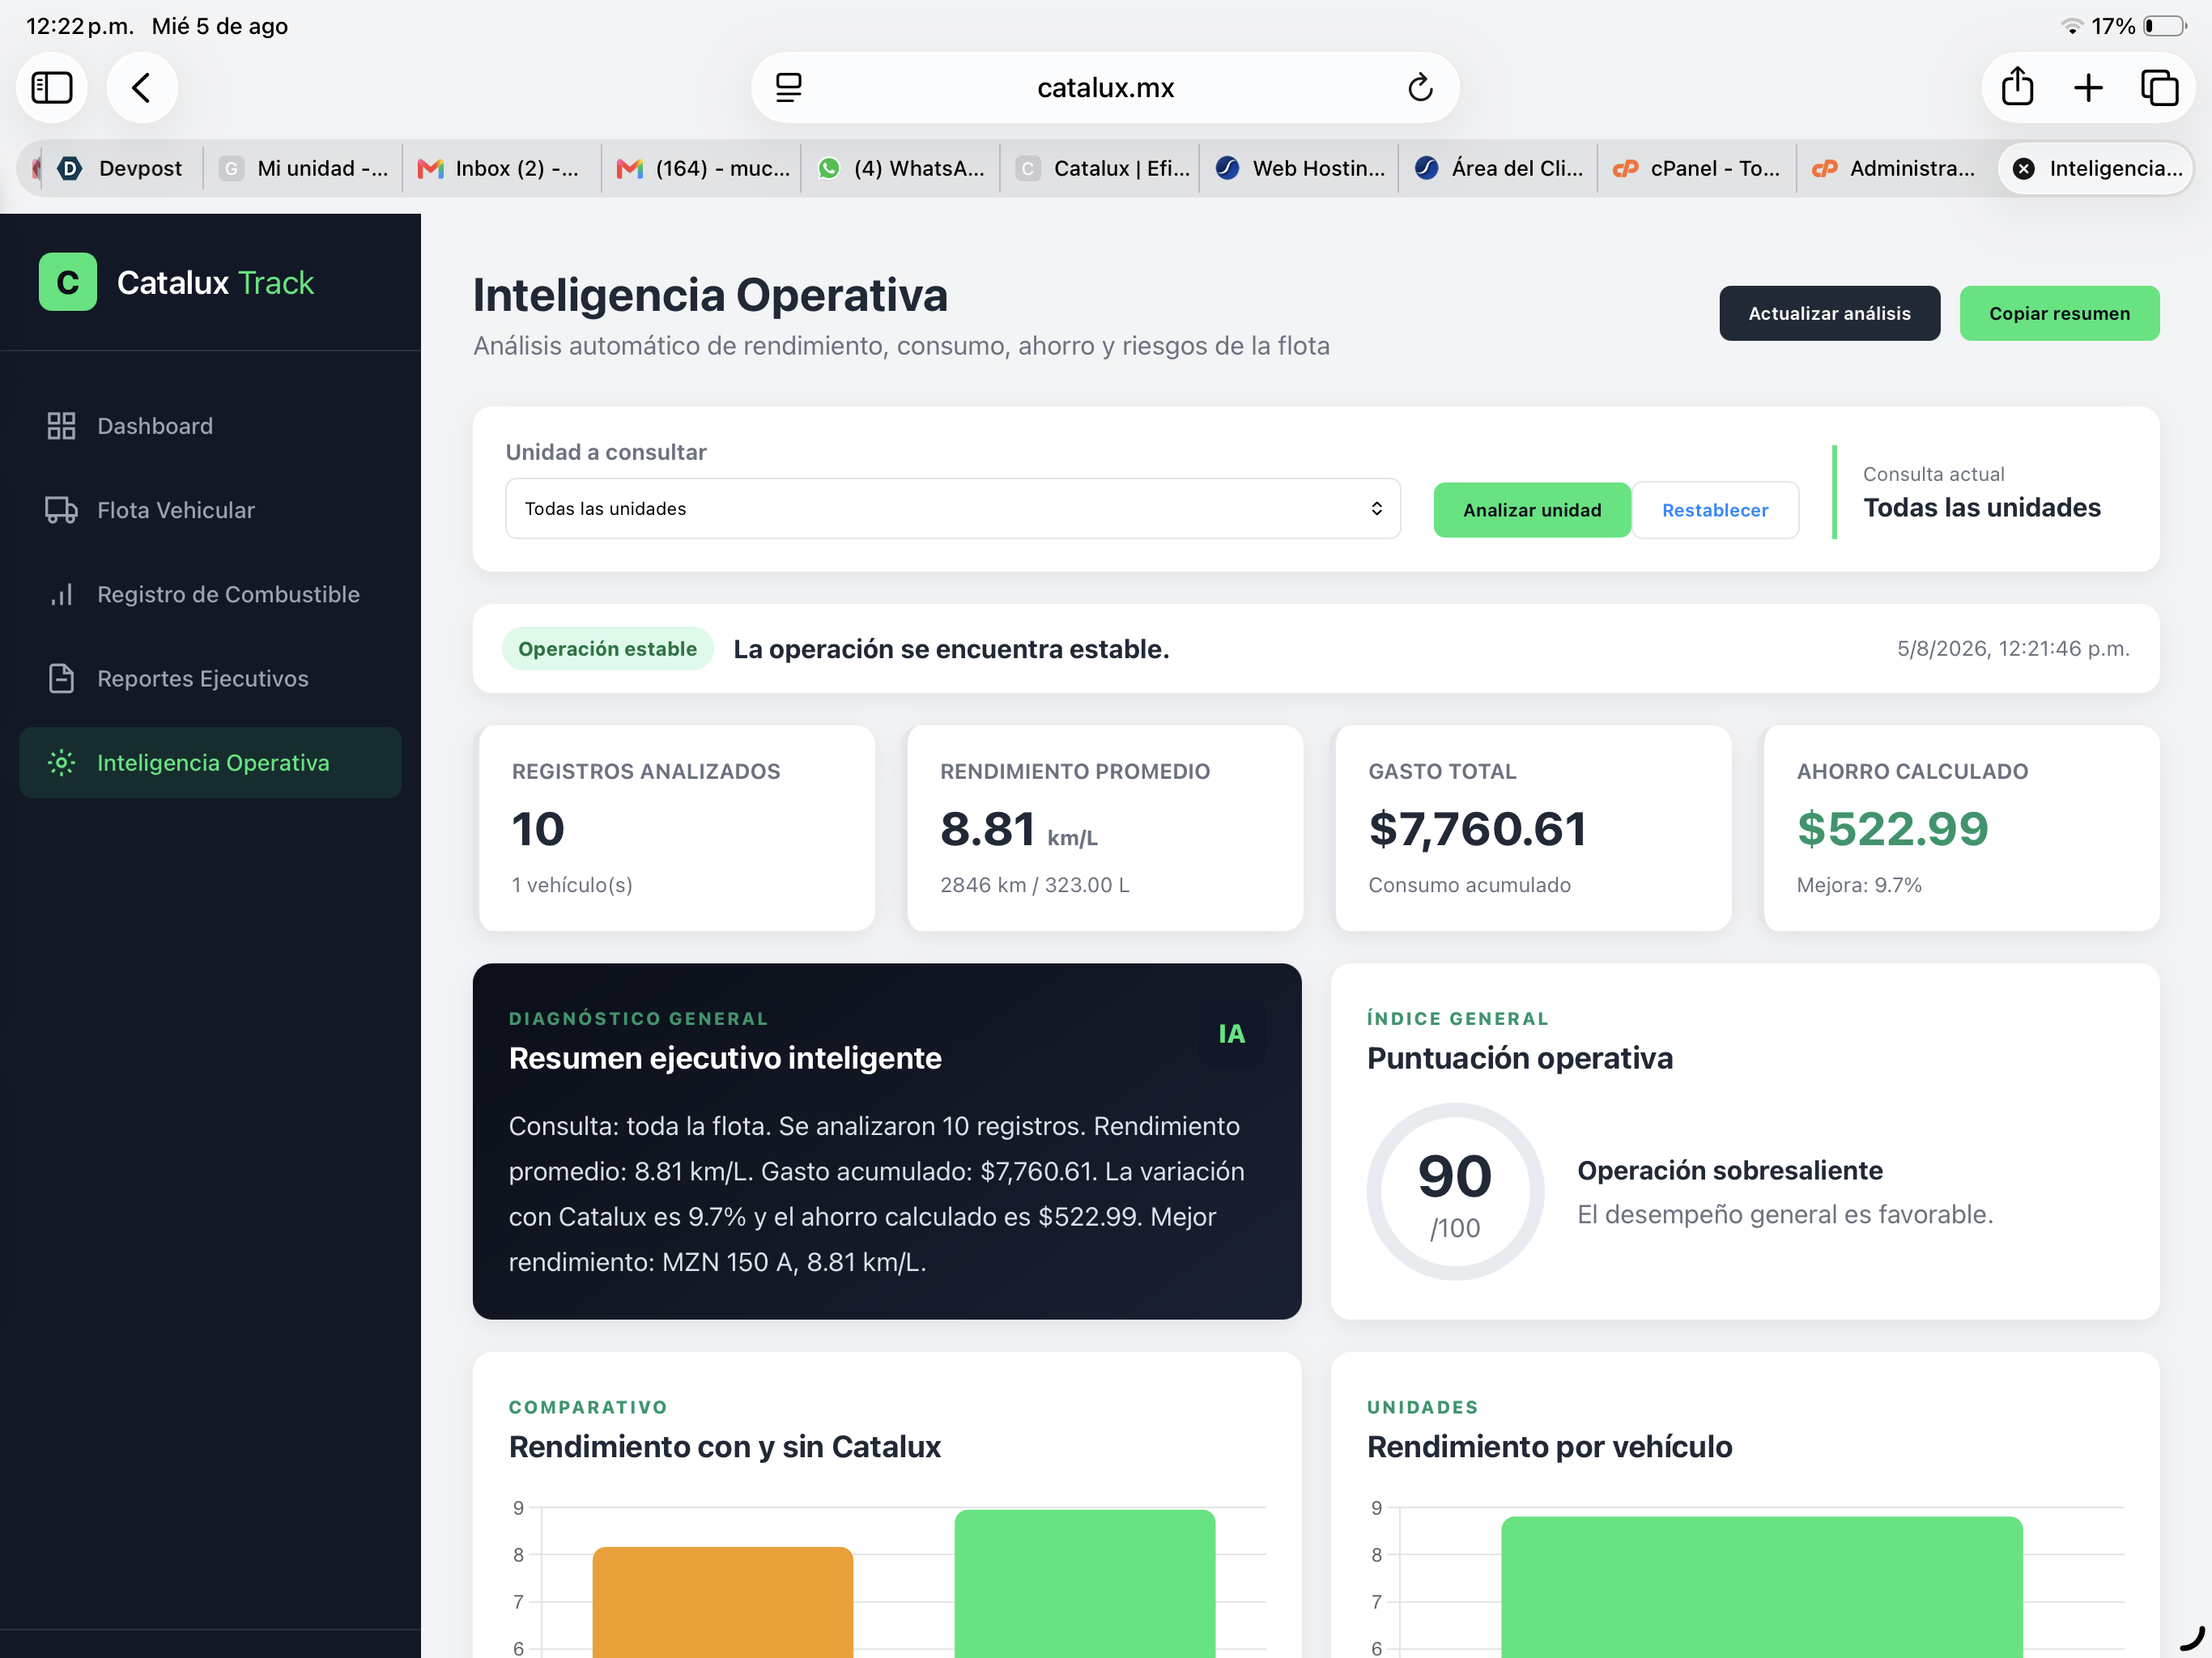Click the green bar in comparativo chart

[1085, 1584]
